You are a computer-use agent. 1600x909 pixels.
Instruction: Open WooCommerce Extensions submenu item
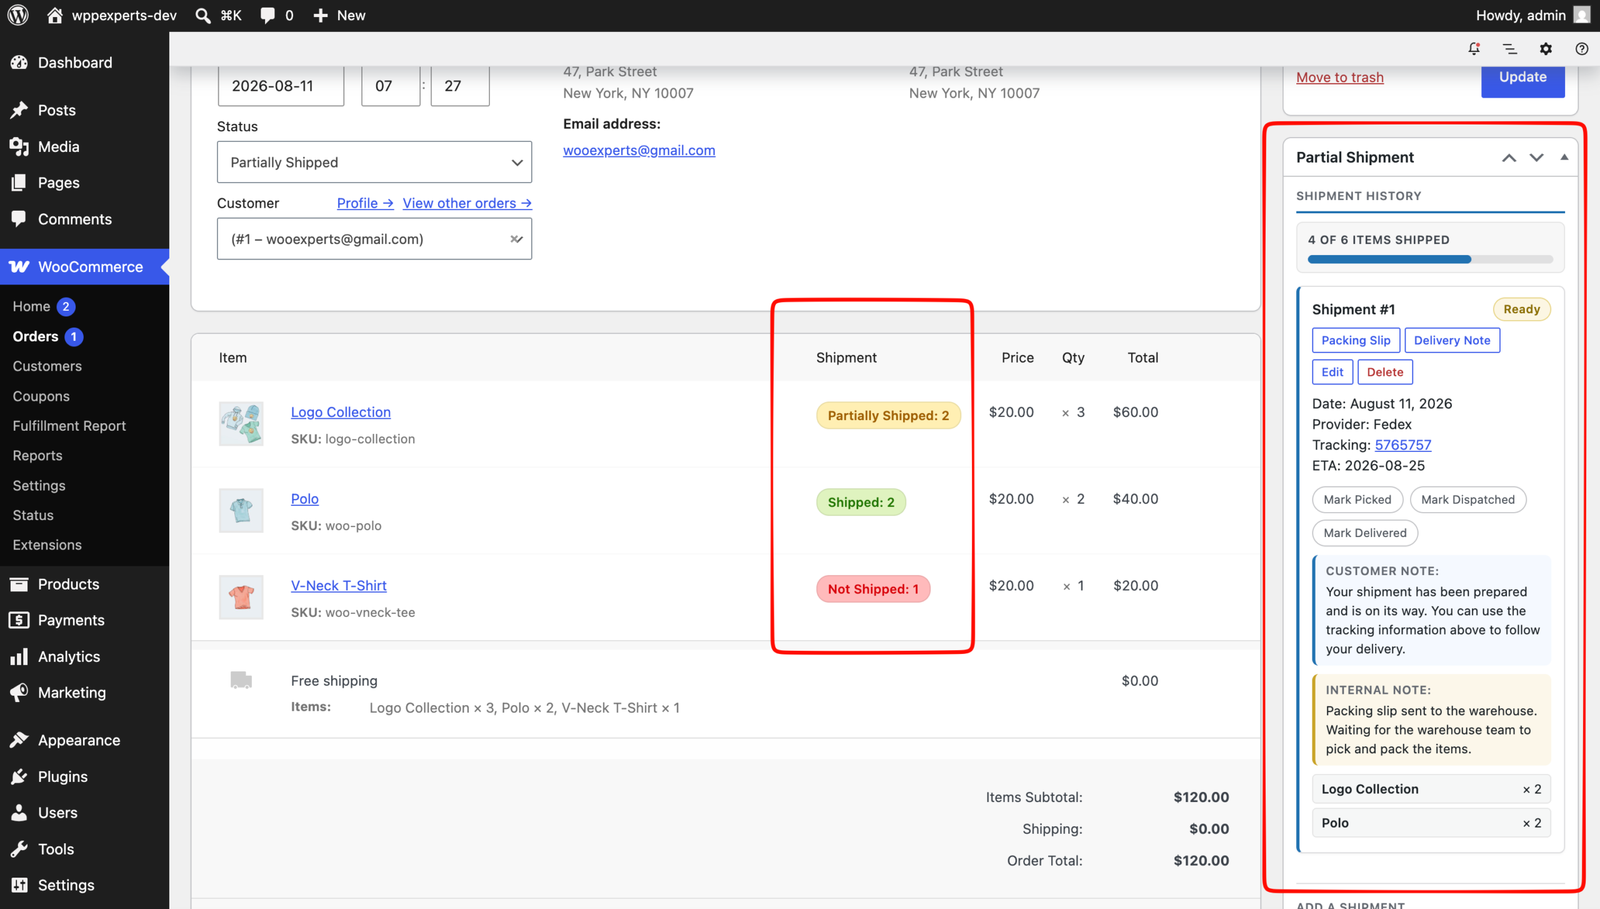click(x=47, y=545)
